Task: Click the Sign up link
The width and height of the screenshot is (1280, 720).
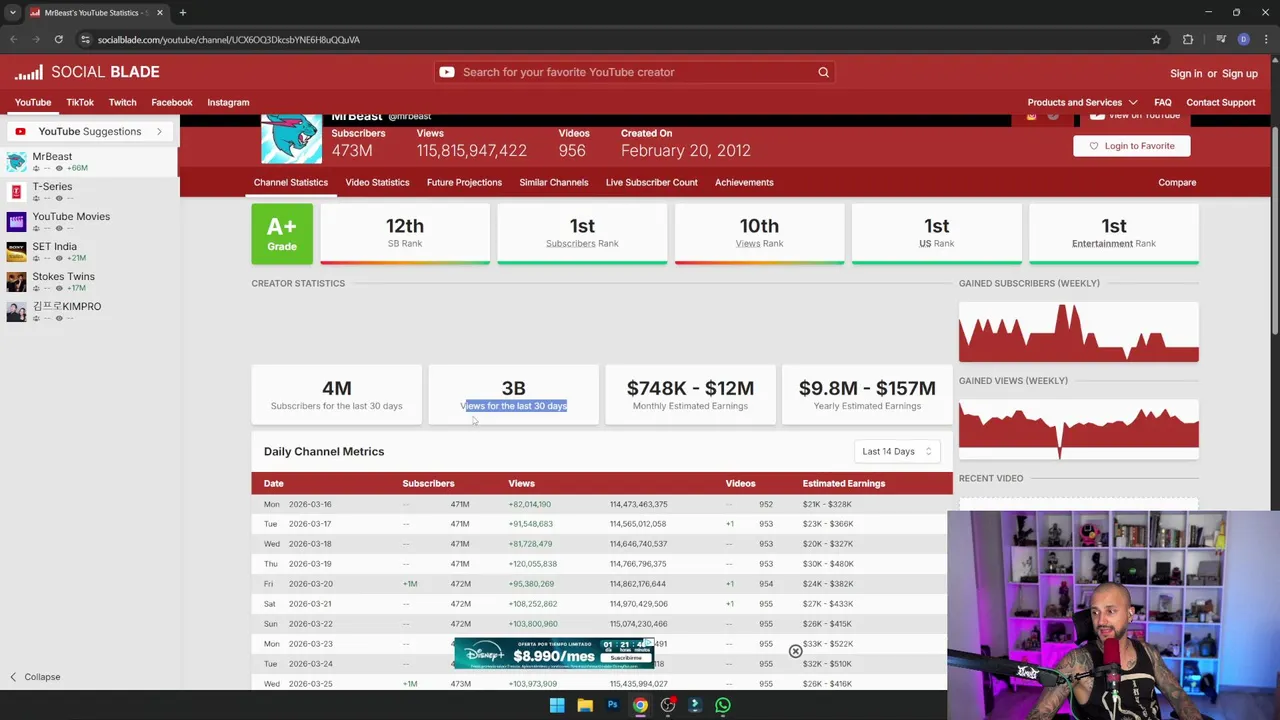Action: pos(1240,73)
